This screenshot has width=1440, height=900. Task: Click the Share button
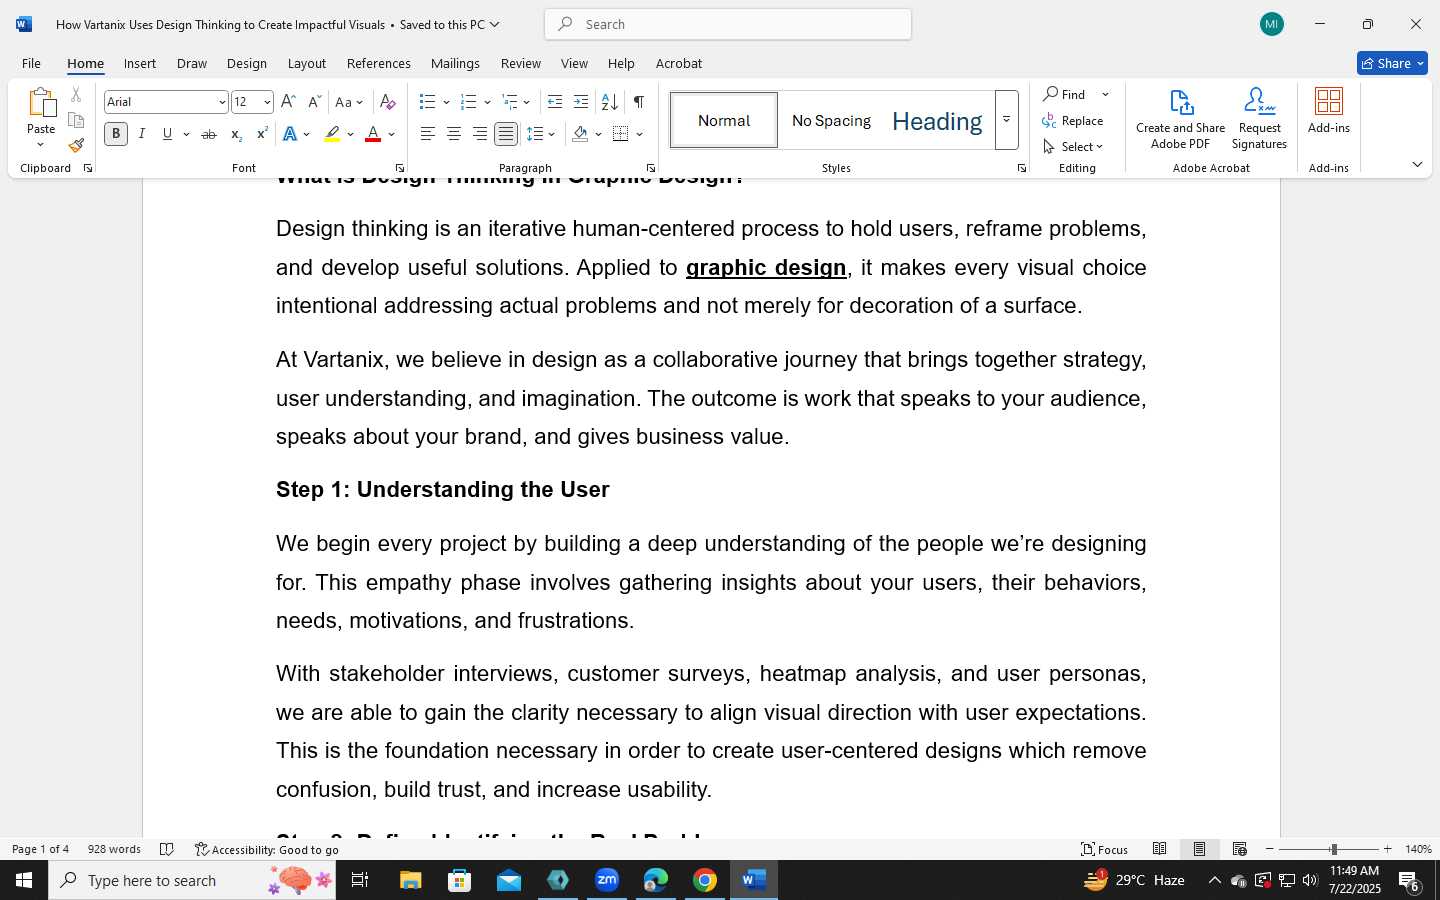point(1392,63)
